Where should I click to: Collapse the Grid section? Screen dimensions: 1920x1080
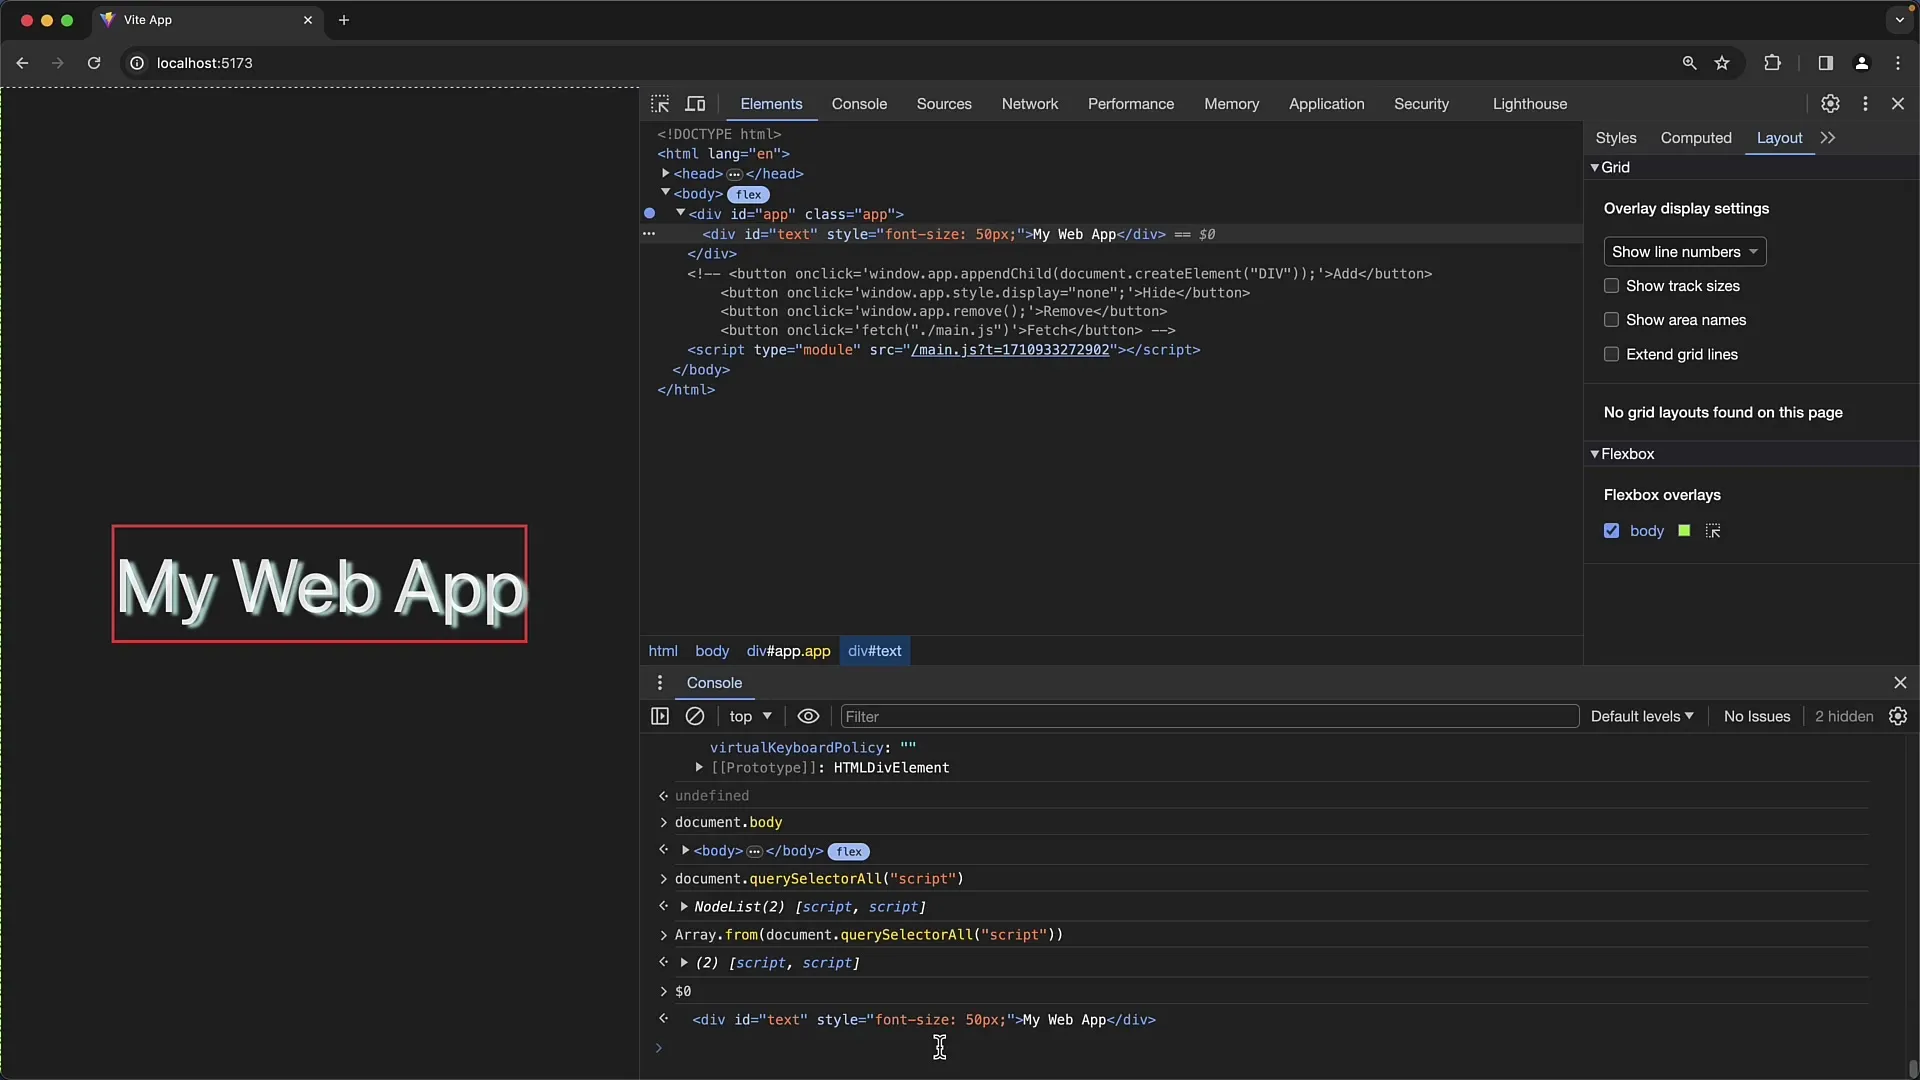coord(1595,168)
